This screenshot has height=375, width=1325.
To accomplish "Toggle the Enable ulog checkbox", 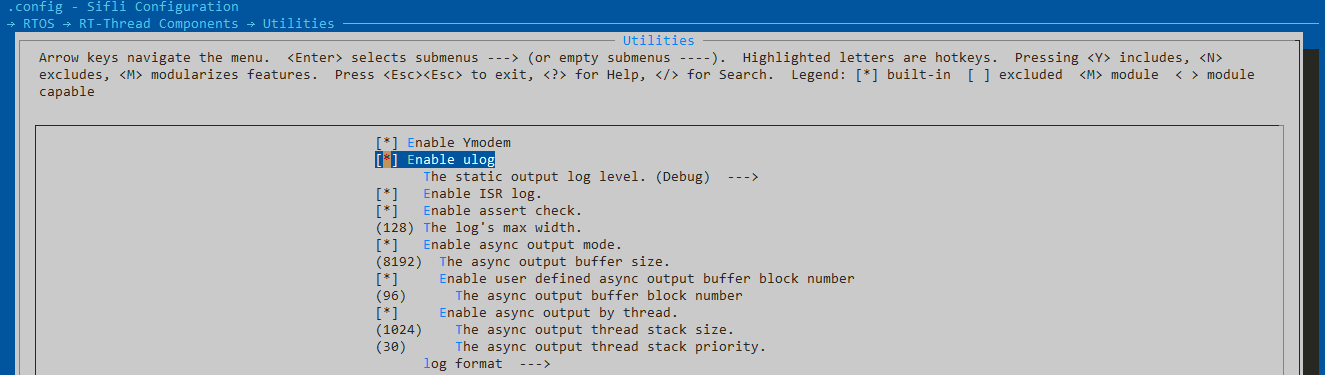I will [387, 160].
